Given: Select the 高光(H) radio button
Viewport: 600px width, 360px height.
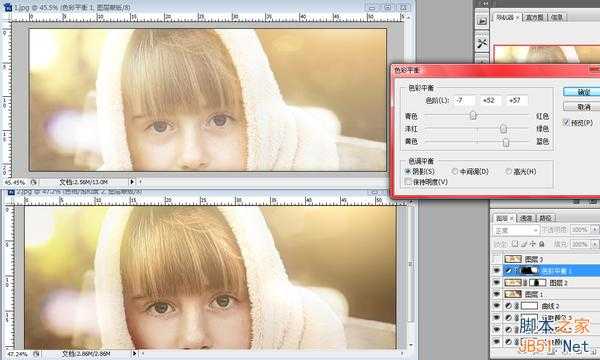Looking at the screenshot, I should pos(509,171).
